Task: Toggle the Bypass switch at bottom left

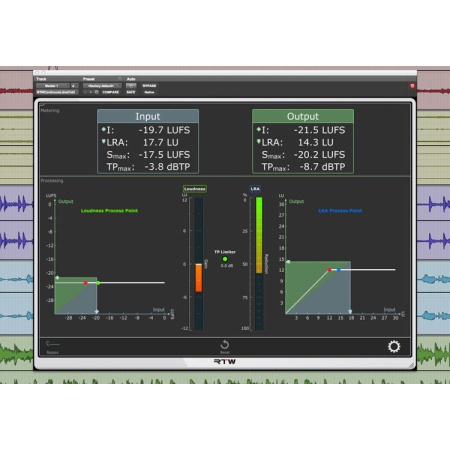Action: 53,344
